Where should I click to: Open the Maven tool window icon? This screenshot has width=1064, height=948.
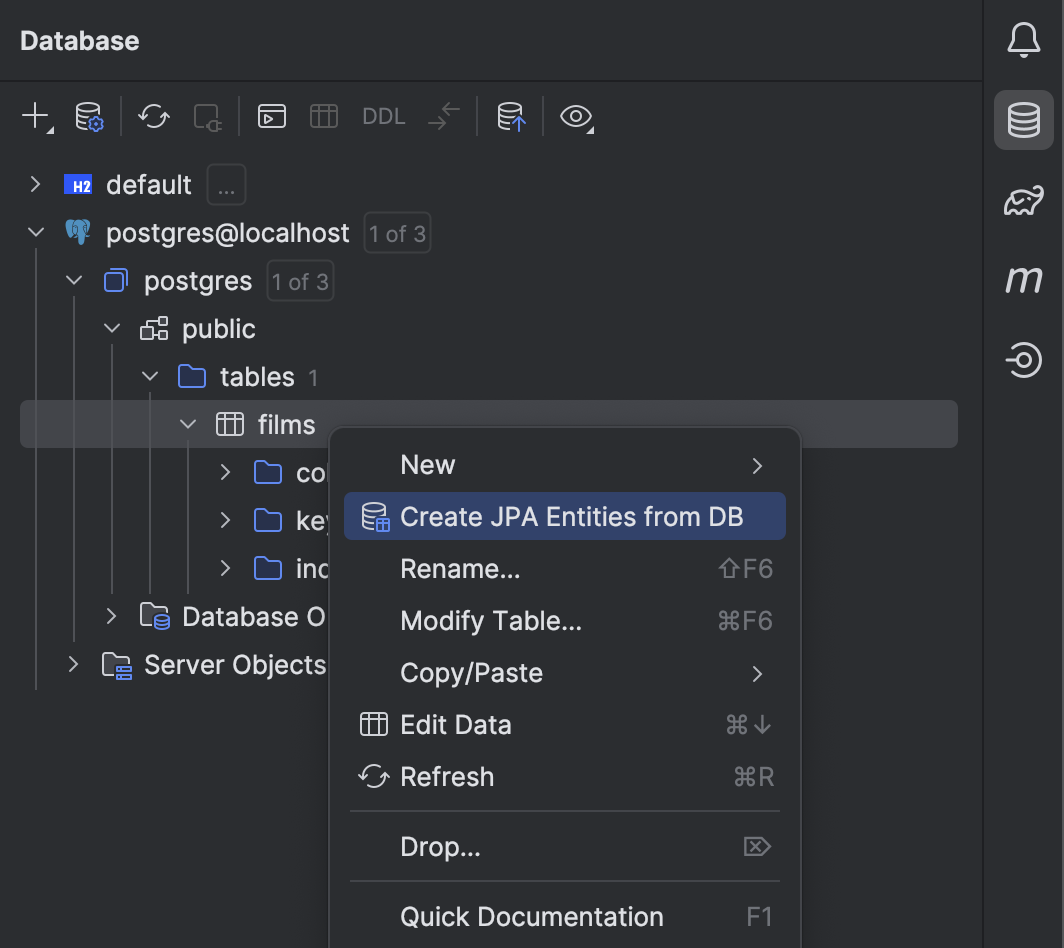1023,280
